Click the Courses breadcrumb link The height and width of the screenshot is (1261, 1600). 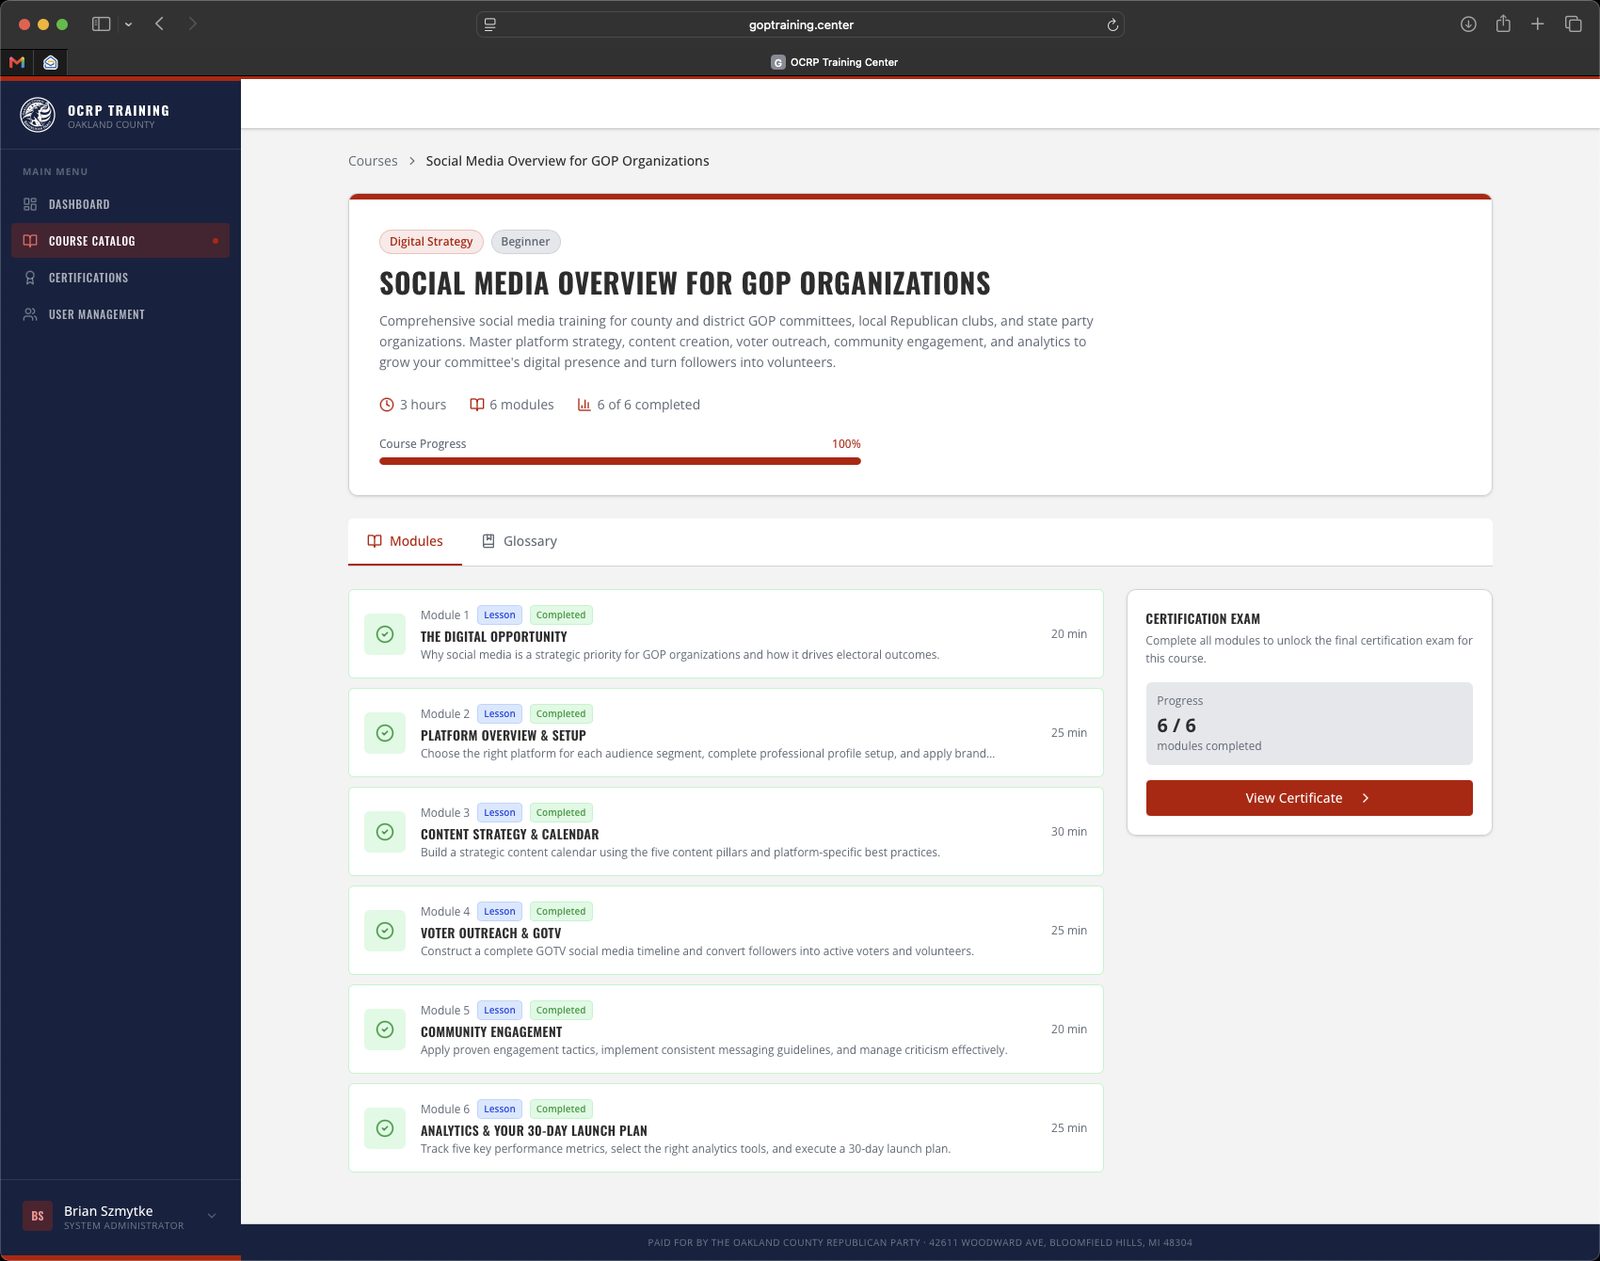[x=373, y=161]
